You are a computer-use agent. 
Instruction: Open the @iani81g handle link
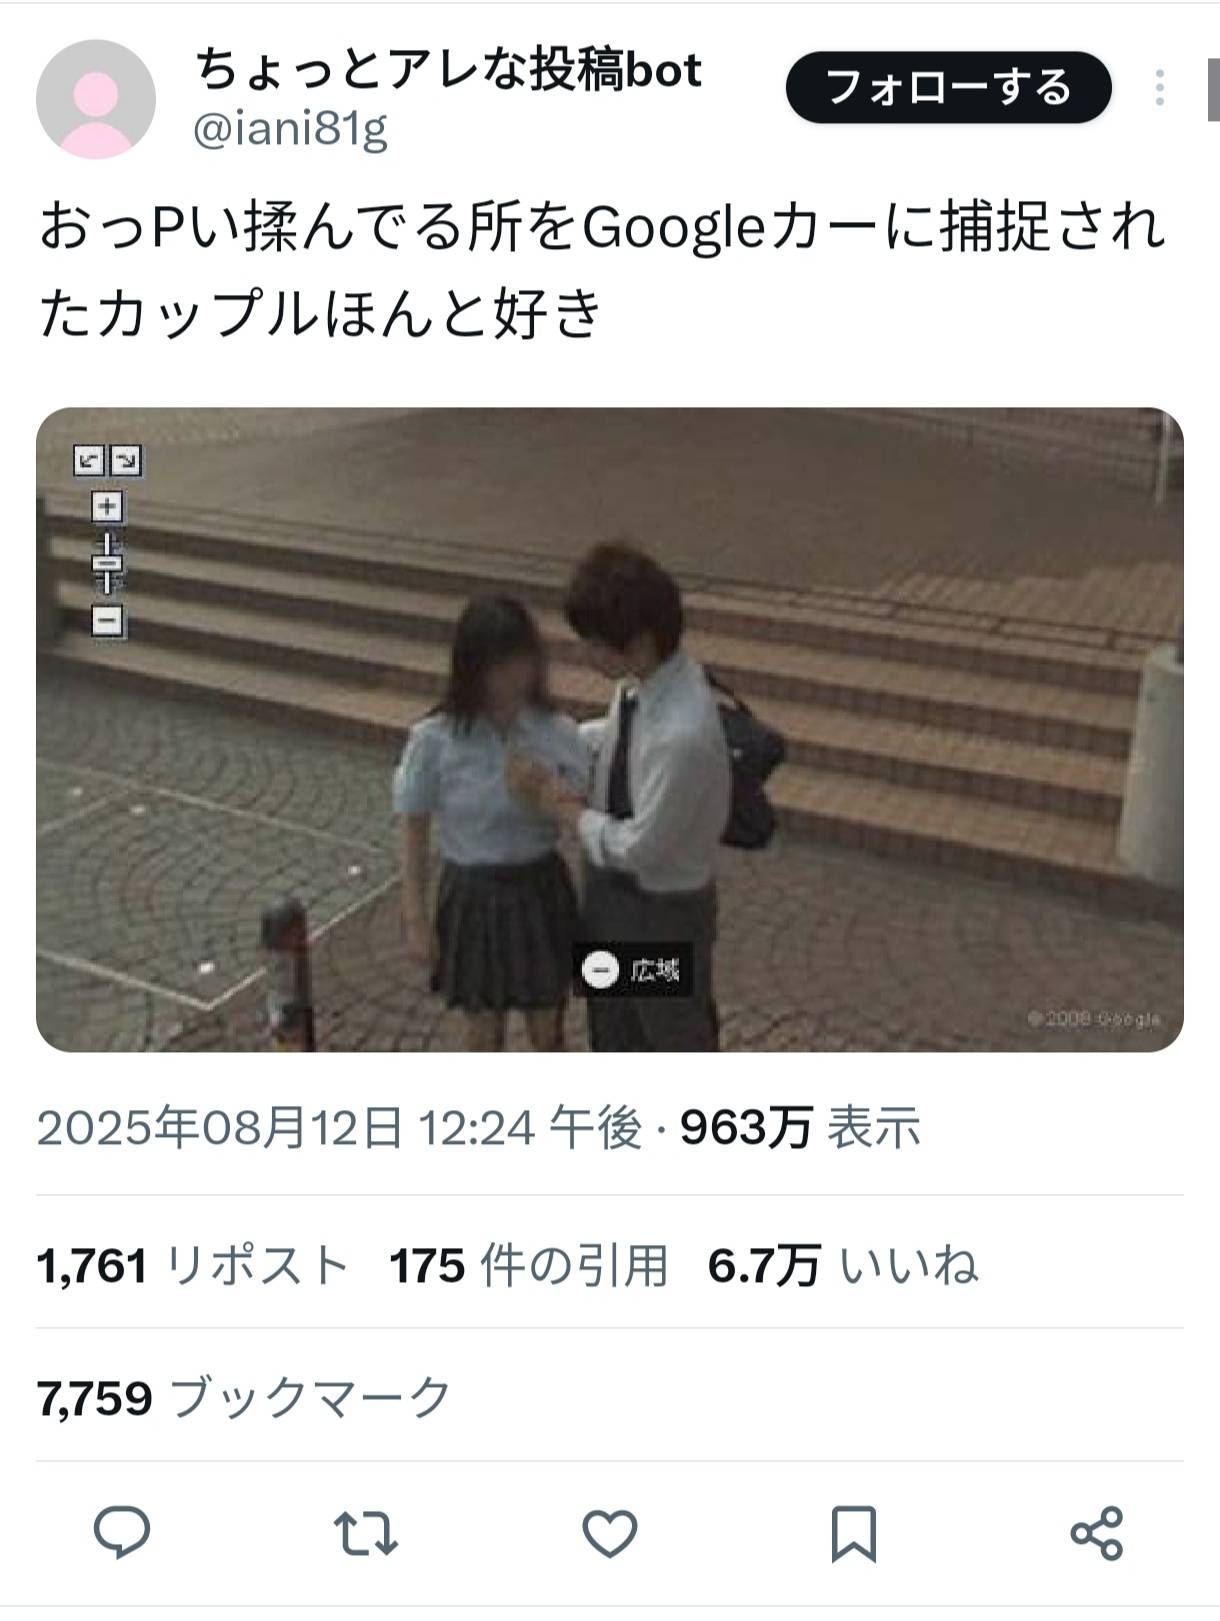point(290,130)
